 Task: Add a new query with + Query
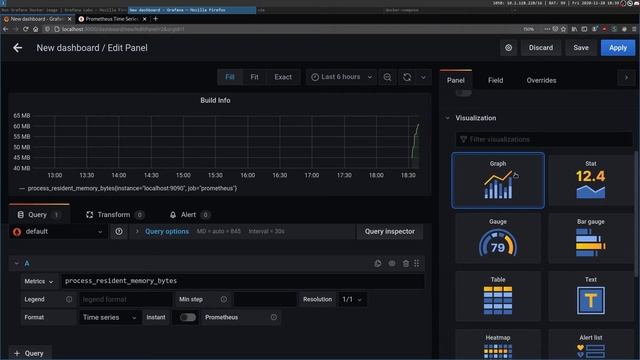29,353
